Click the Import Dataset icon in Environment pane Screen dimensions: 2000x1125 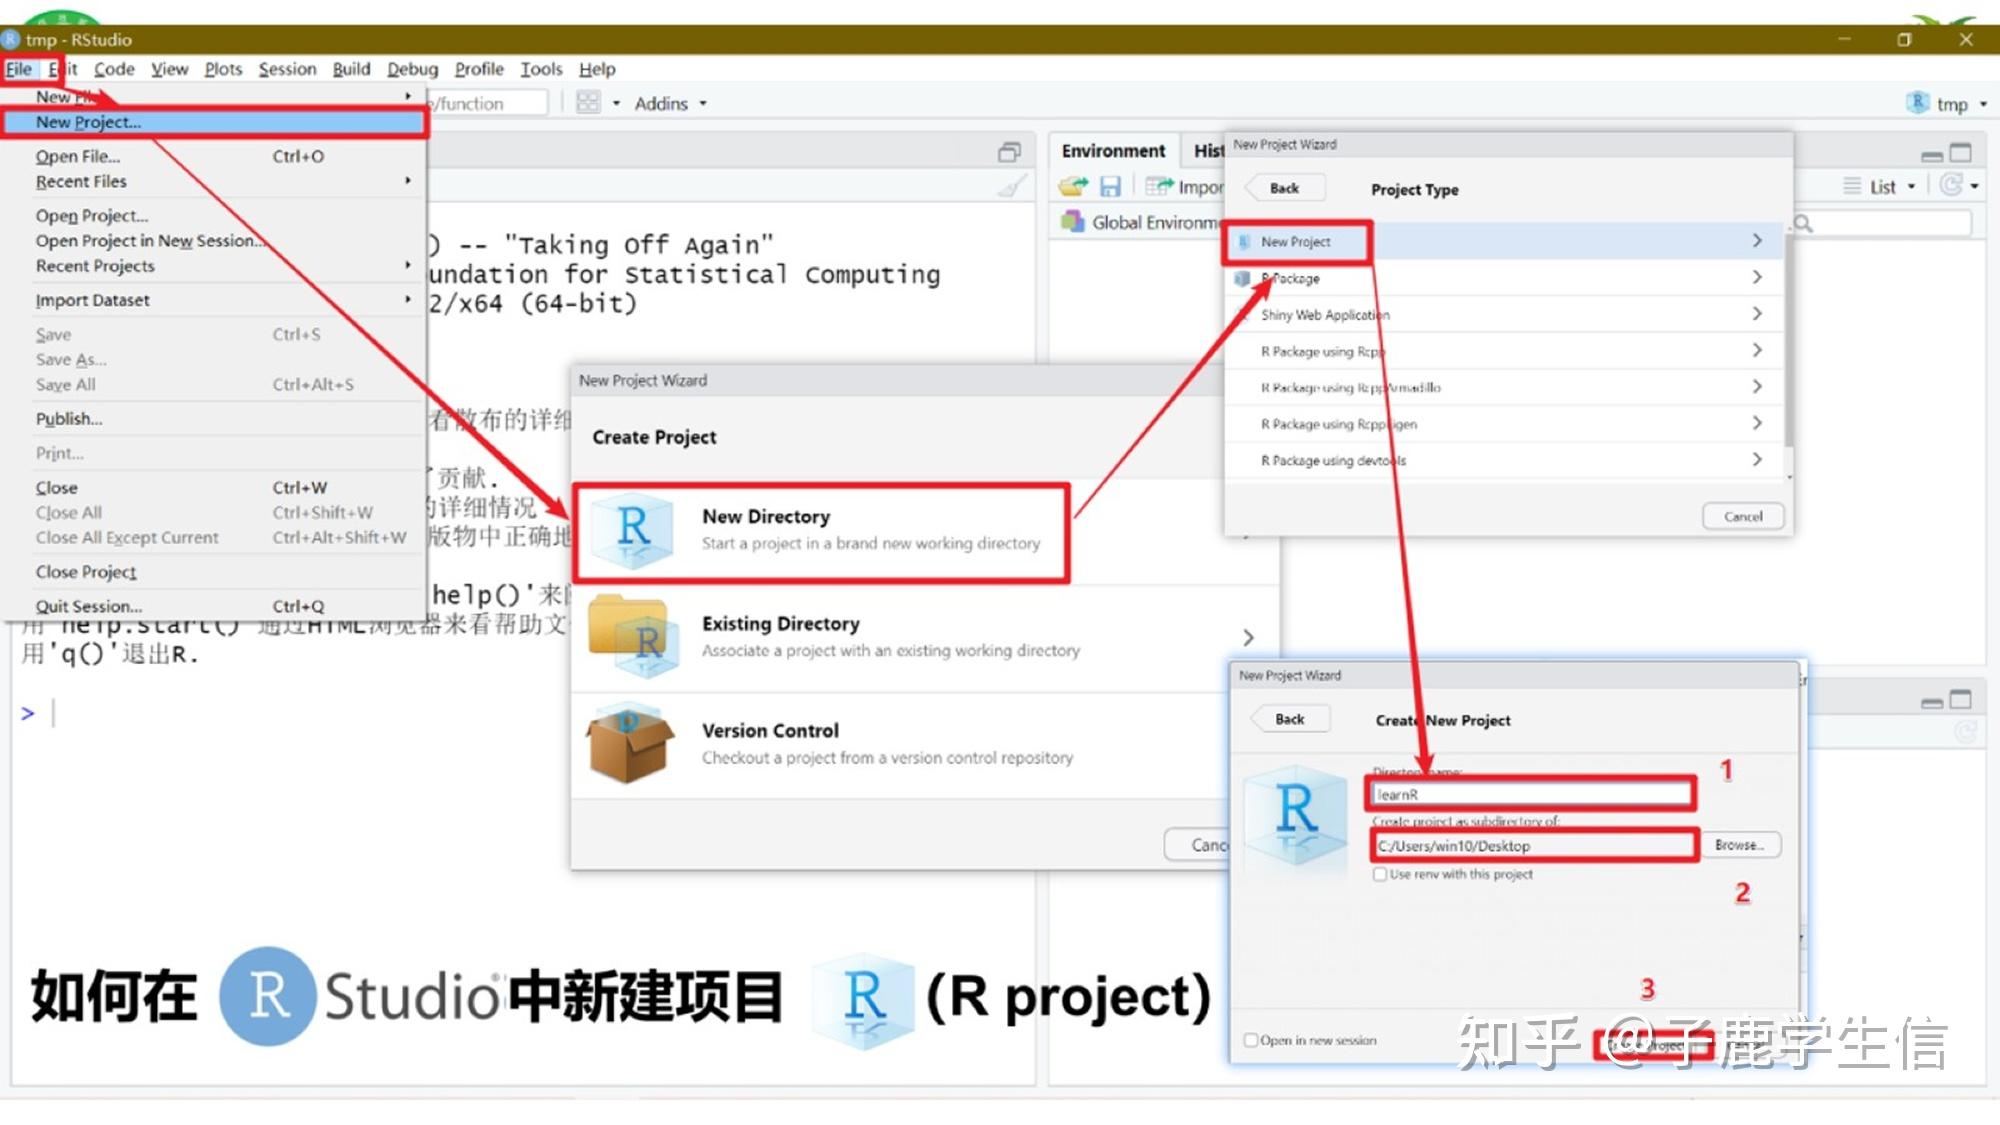1157,185
